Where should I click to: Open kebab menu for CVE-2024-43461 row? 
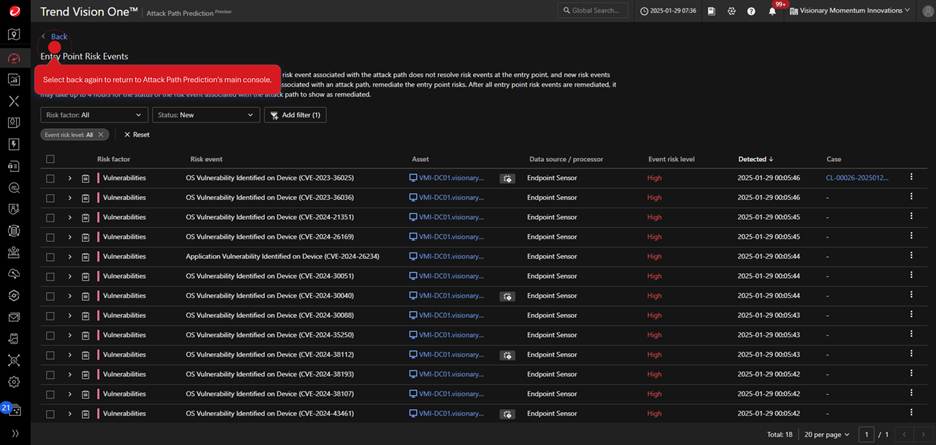911,412
